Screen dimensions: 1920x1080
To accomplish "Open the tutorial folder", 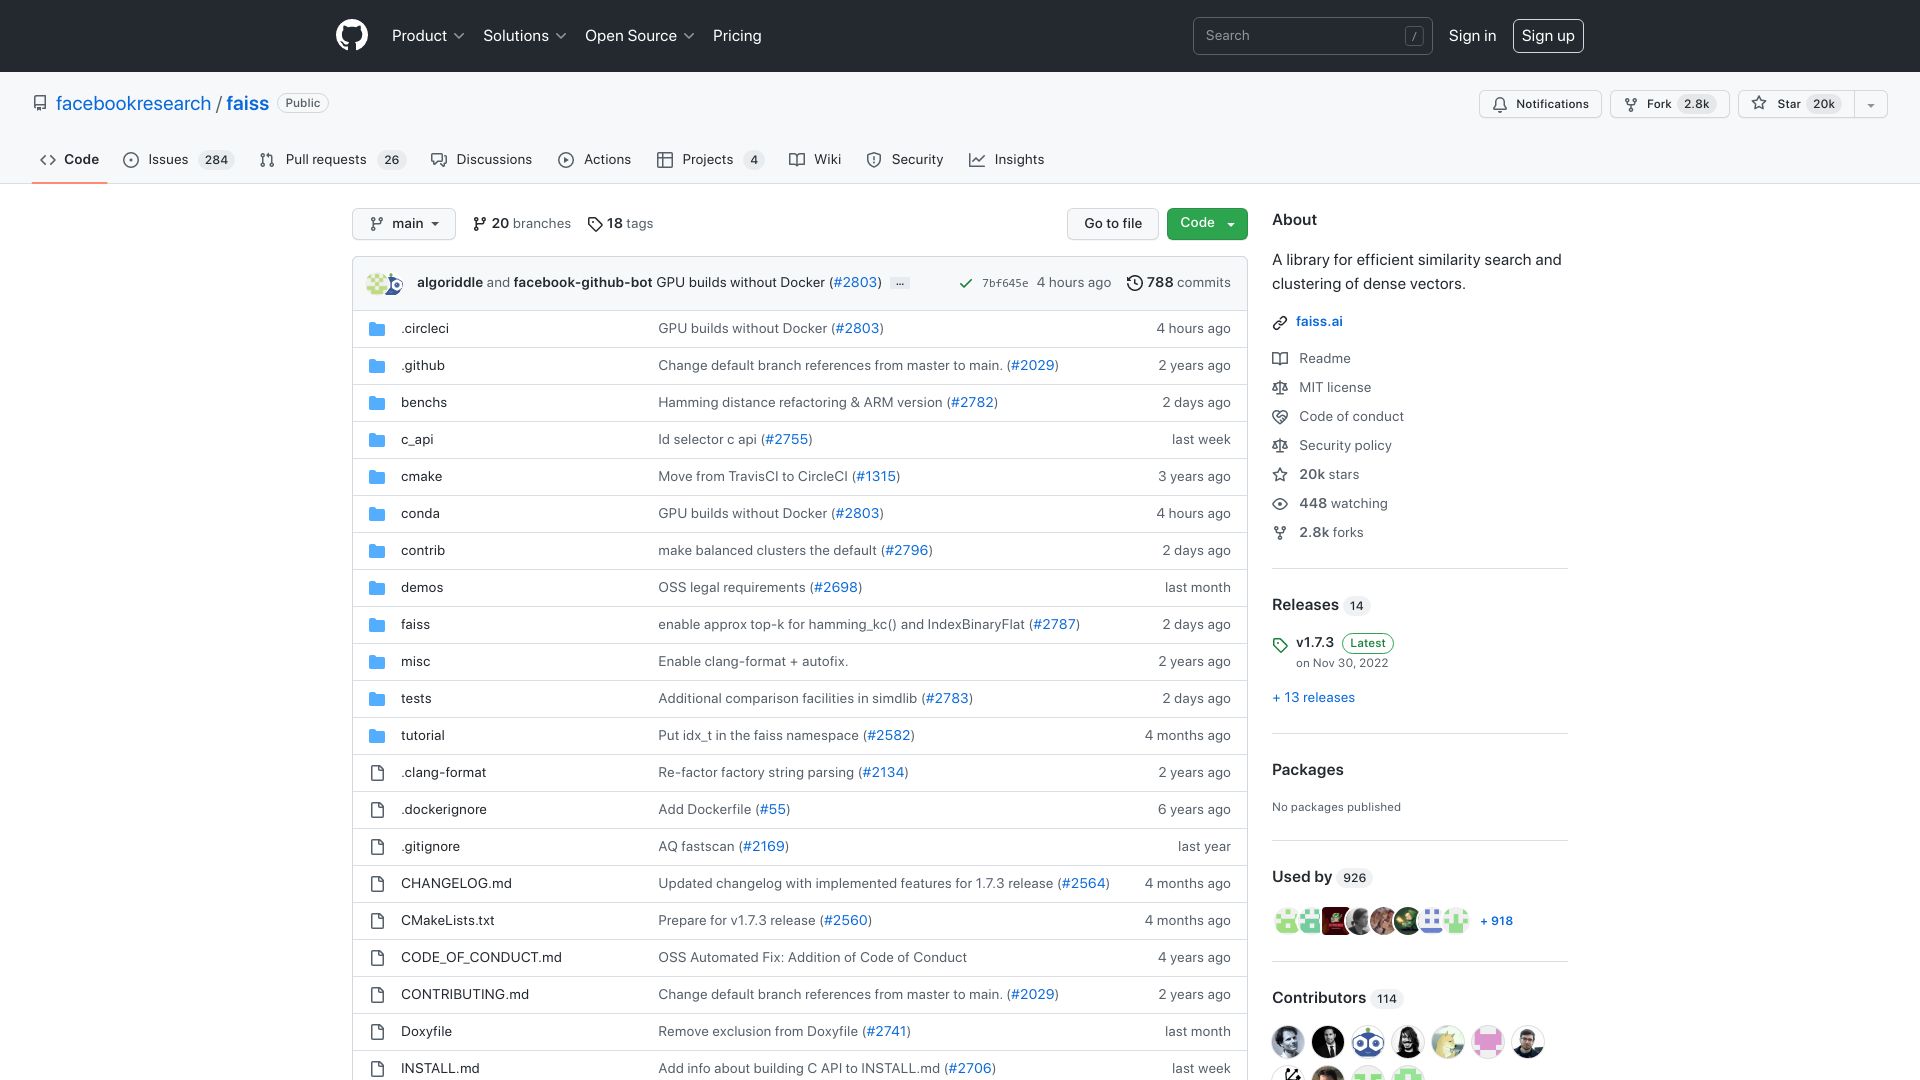I will tap(423, 736).
